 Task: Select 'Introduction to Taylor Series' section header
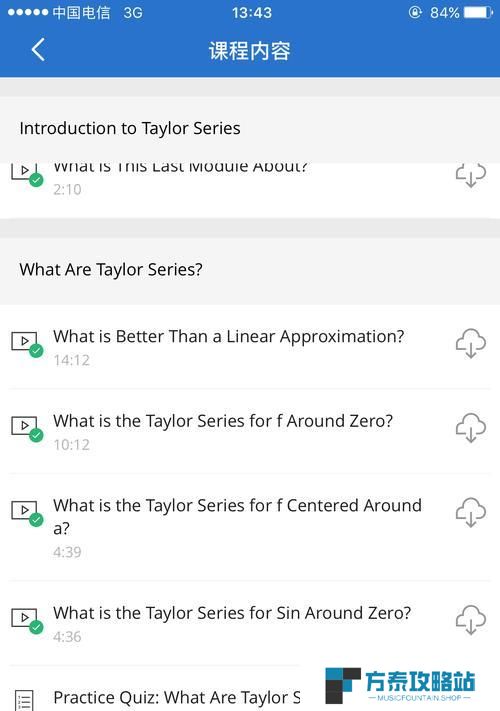(x=250, y=129)
